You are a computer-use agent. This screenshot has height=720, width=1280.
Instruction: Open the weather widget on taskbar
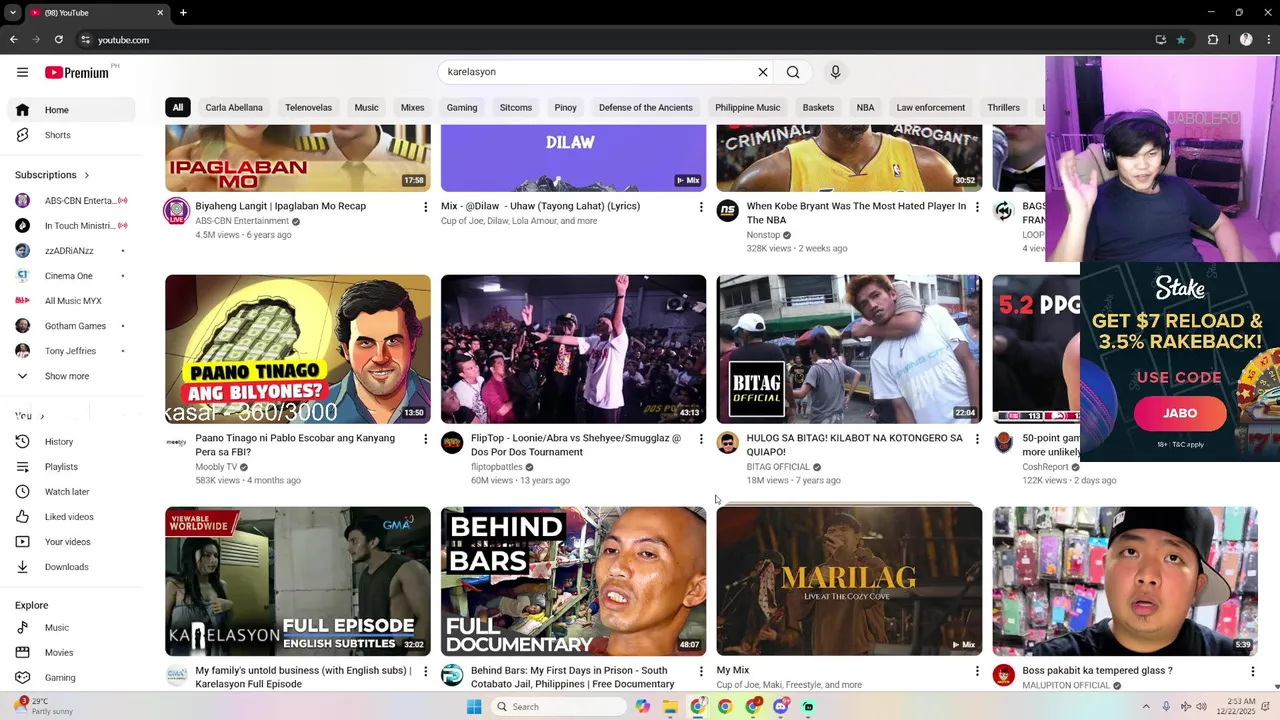pos(42,705)
